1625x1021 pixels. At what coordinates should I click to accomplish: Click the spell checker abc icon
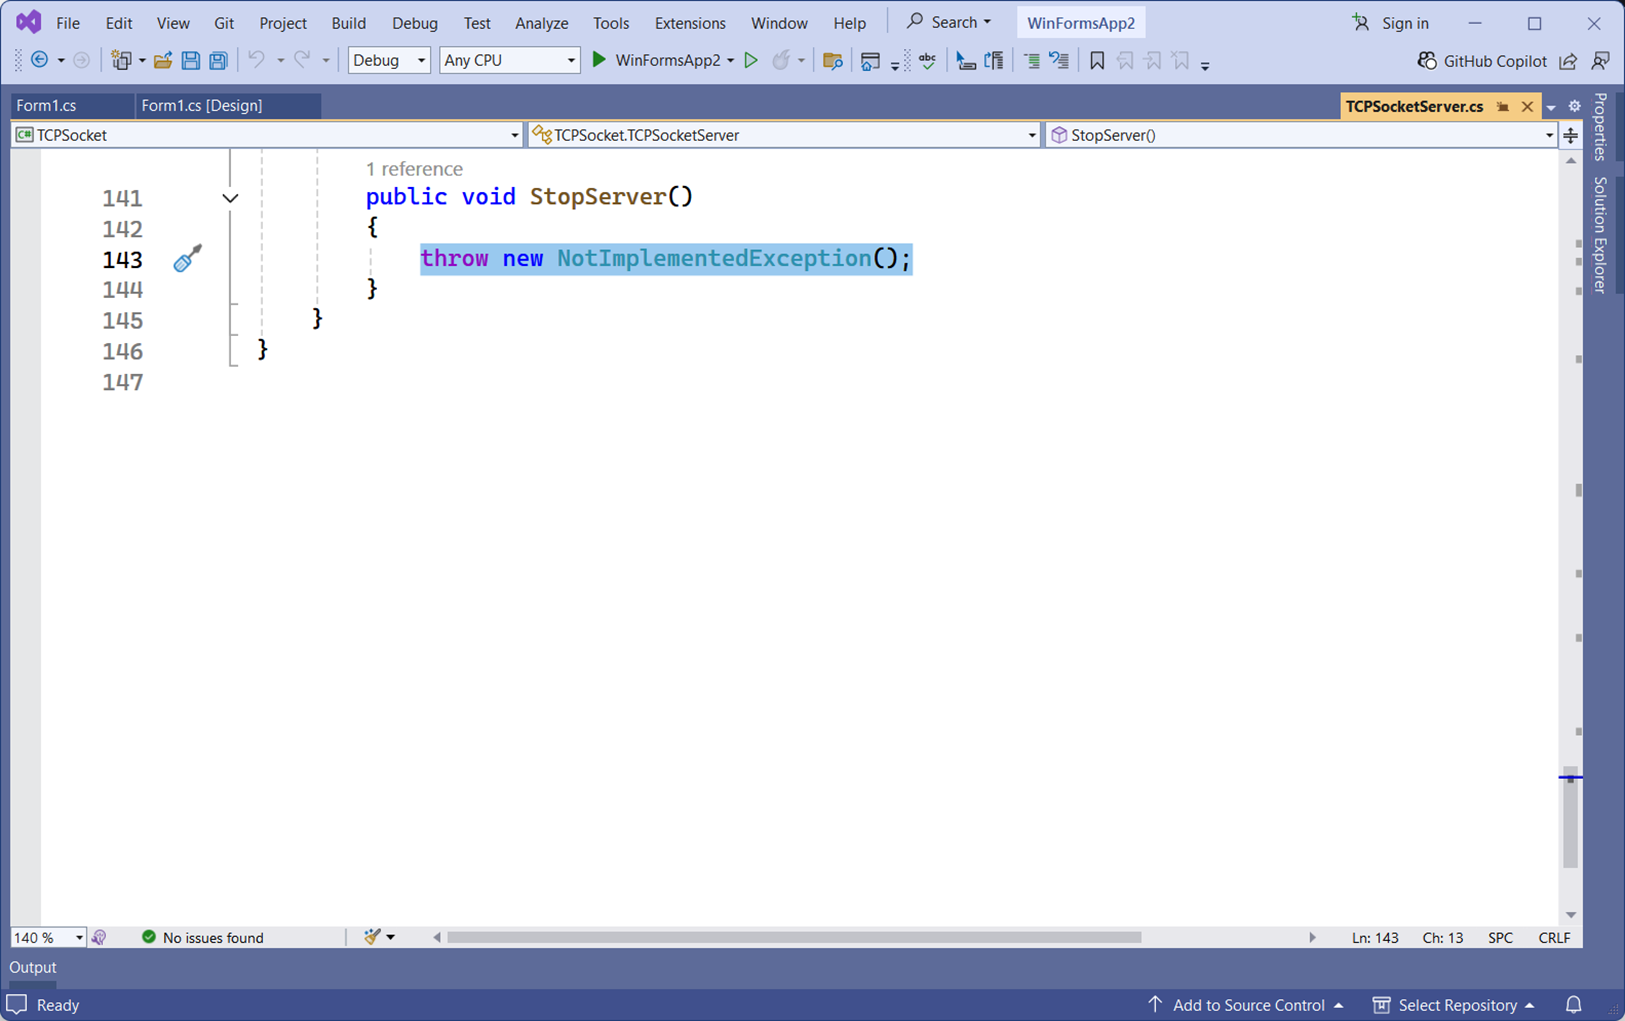(x=928, y=60)
